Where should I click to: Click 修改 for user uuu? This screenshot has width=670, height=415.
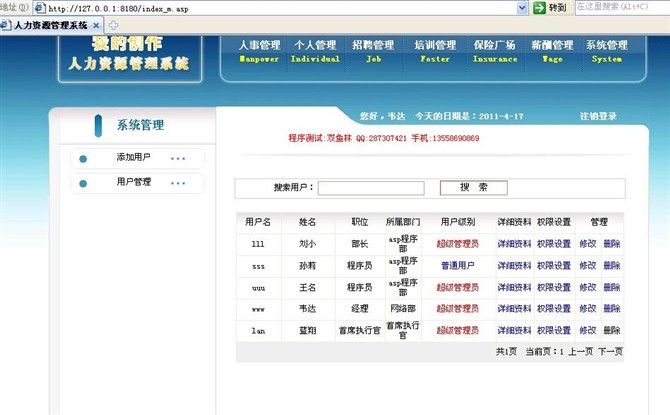(x=587, y=287)
